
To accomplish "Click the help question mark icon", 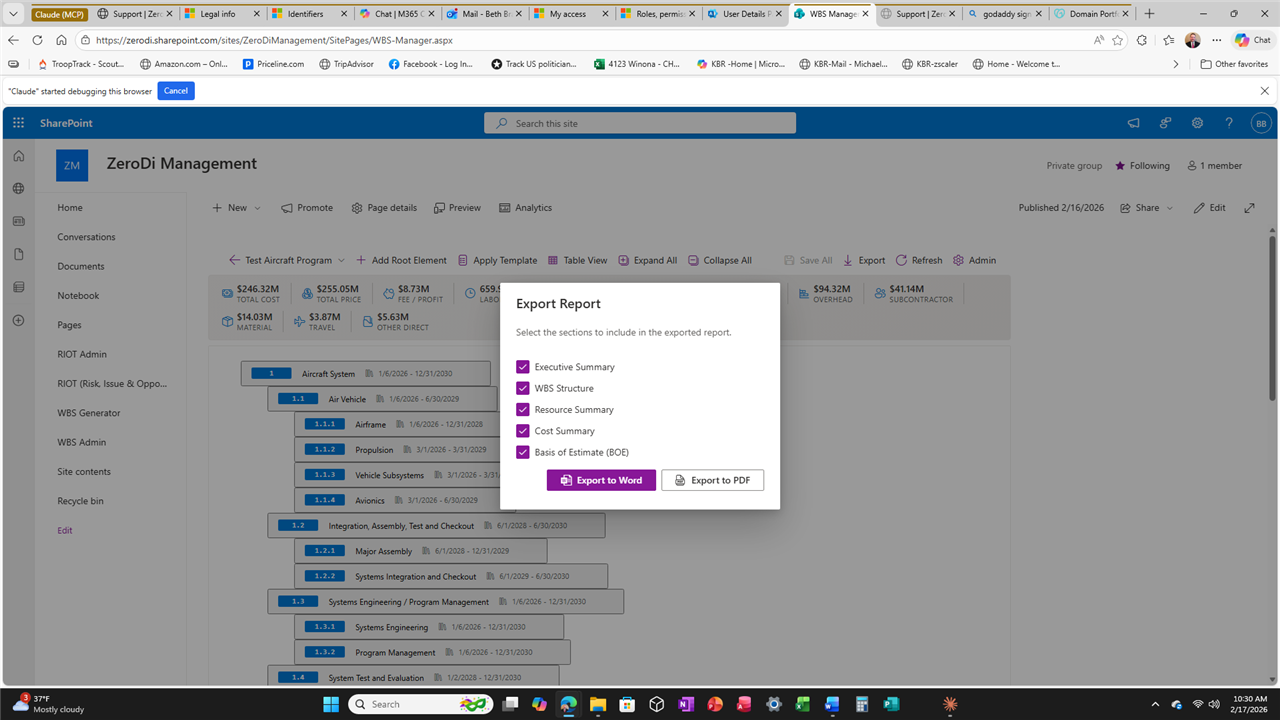I will [x=1229, y=123].
